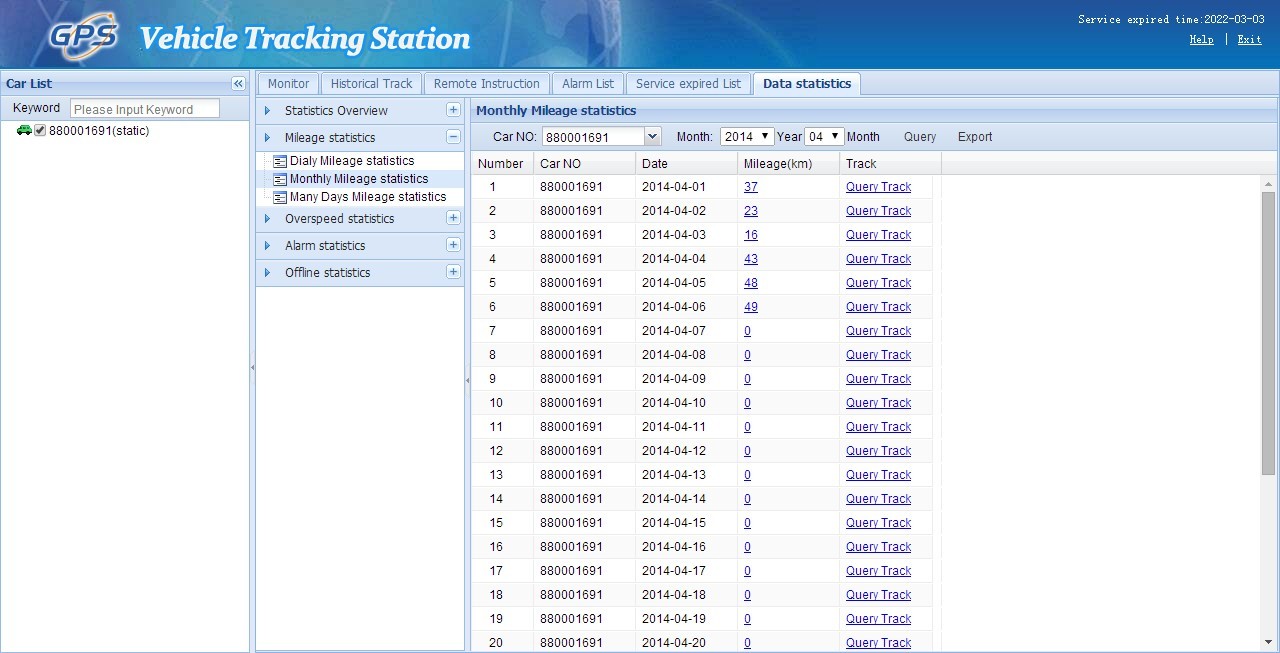Open the Help link
The height and width of the screenshot is (653, 1280).
pyautogui.click(x=1201, y=40)
